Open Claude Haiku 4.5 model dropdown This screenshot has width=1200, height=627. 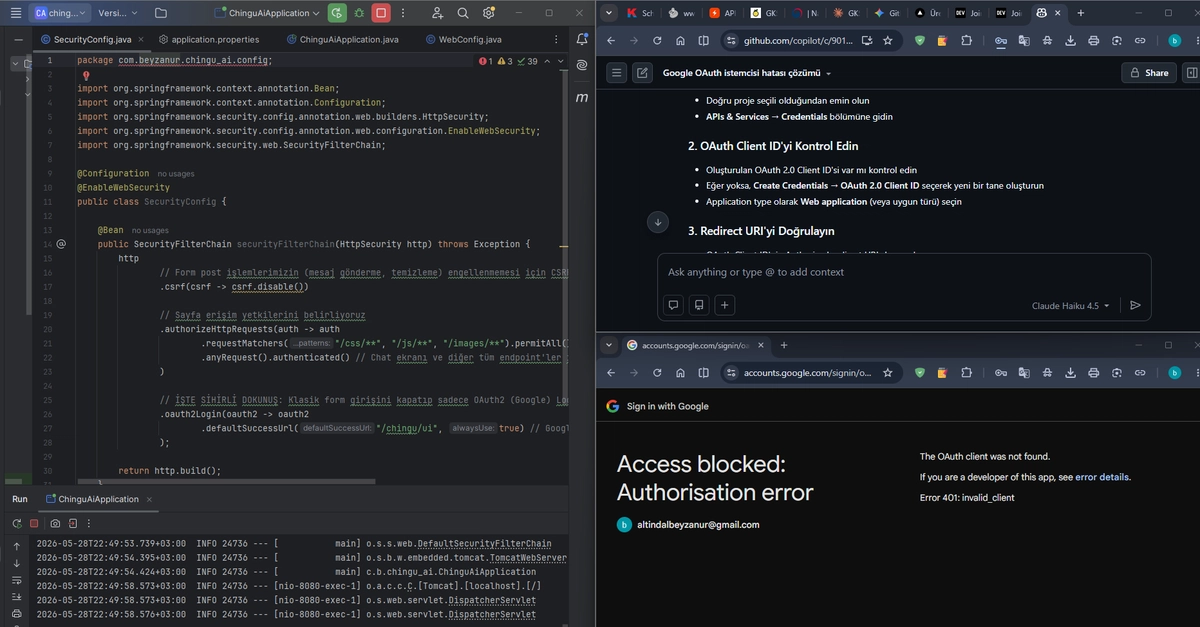pyautogui.click(x=1070, y=306)
